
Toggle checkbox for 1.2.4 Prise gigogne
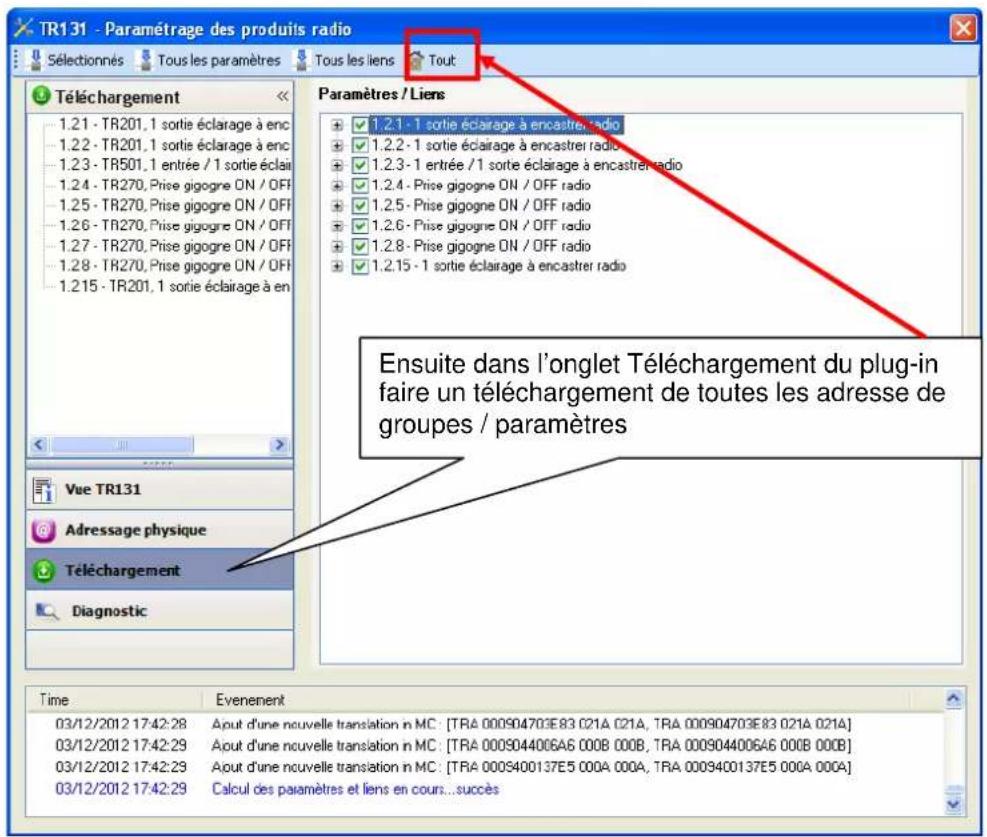pyautogui.click(x=359, y=186)
